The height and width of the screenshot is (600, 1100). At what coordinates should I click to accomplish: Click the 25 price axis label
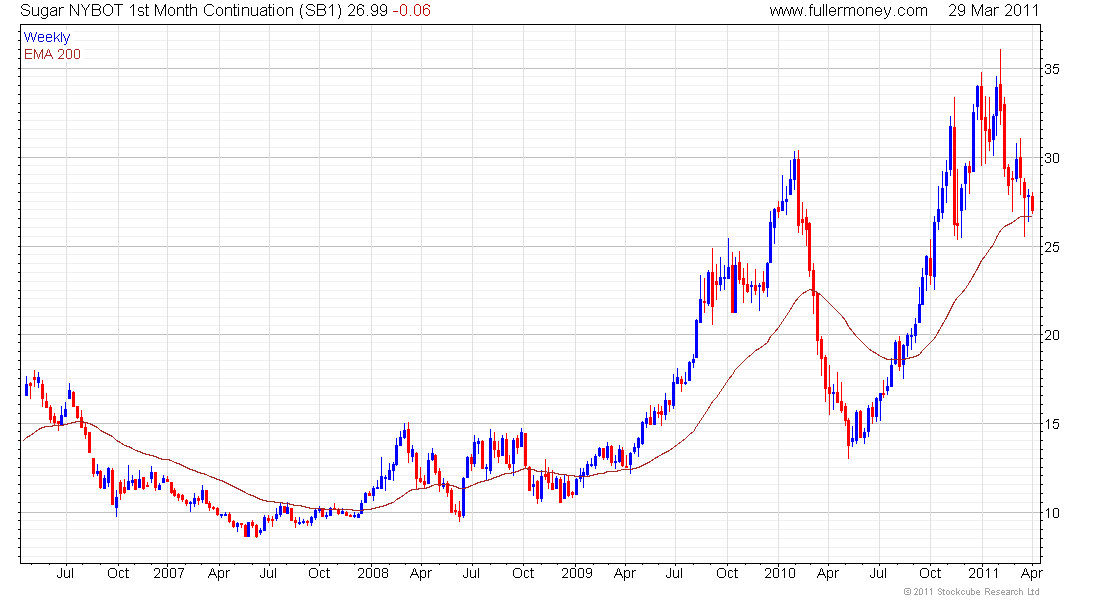(x=1052, y=247)
